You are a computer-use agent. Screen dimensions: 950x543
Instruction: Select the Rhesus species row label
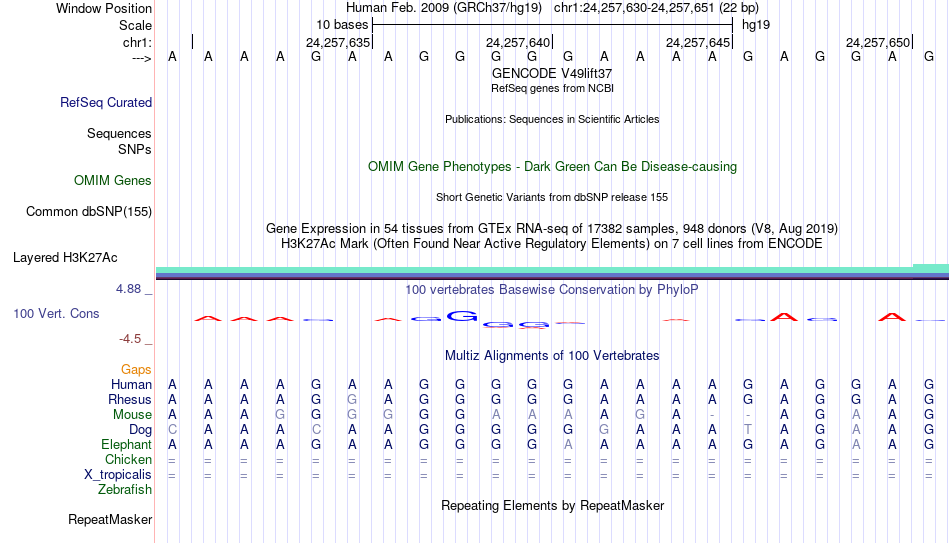coord(130,400)
